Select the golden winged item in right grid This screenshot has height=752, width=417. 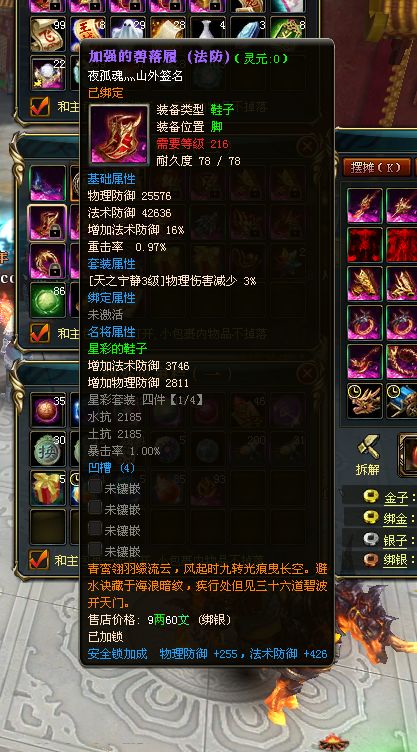(365, 283)
